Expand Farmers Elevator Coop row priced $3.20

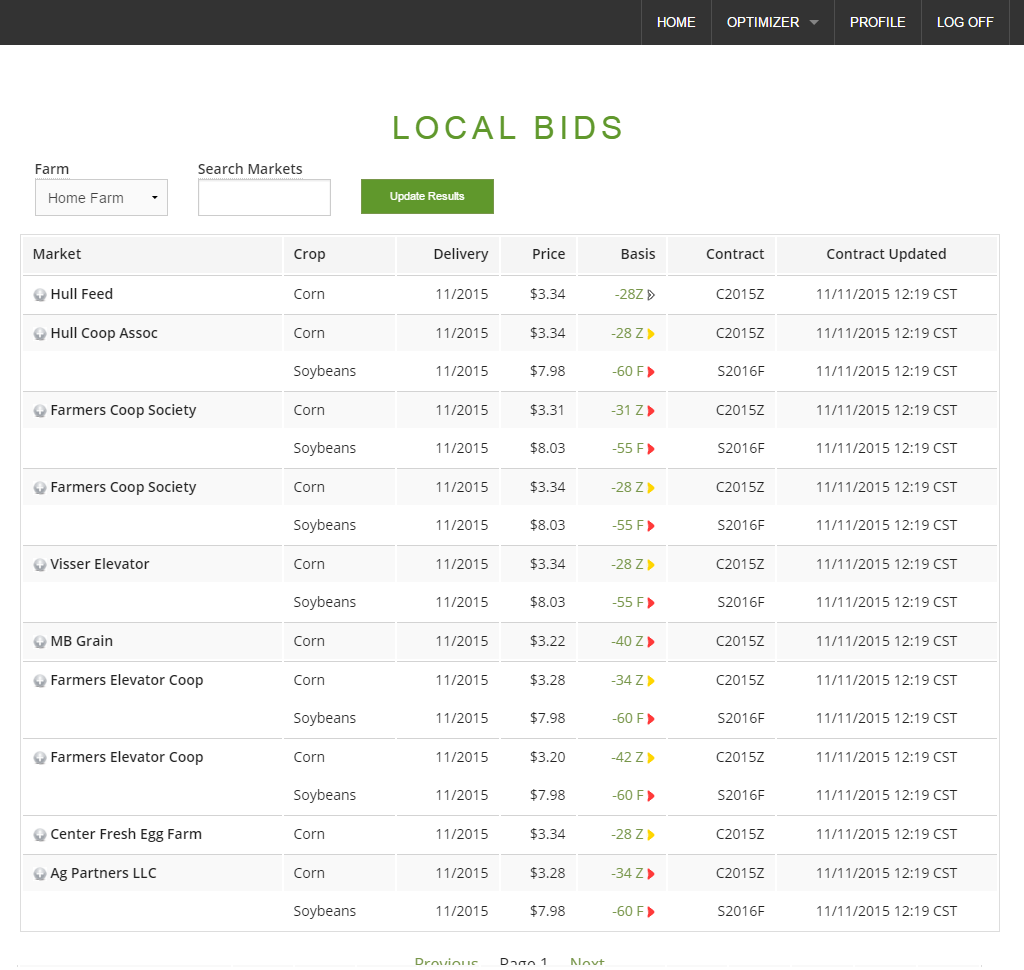40,758
